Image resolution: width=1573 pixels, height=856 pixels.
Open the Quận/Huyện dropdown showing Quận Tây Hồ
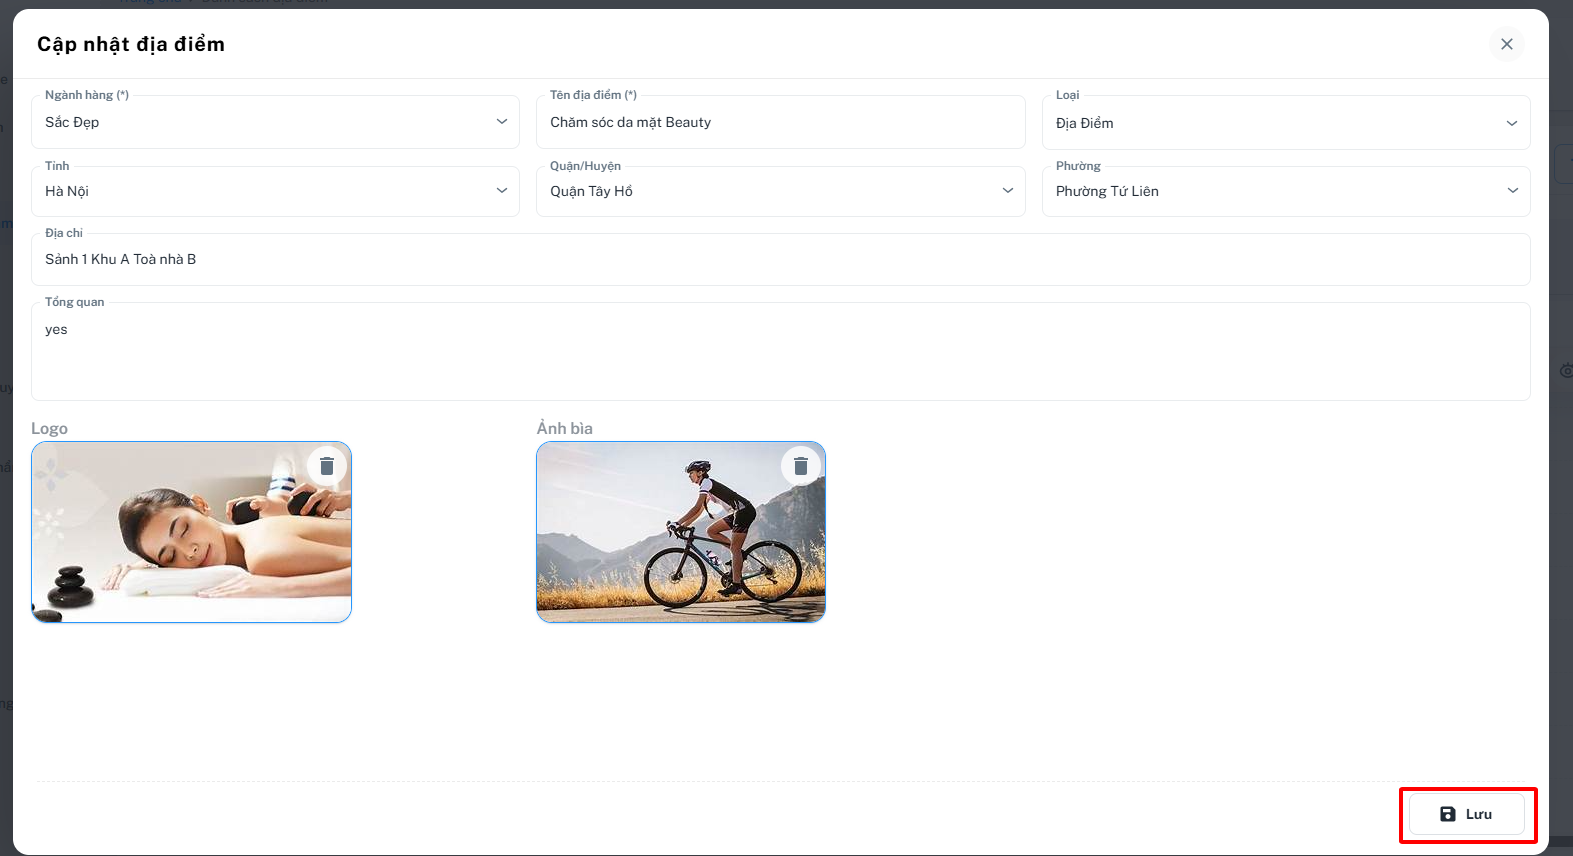781,191
